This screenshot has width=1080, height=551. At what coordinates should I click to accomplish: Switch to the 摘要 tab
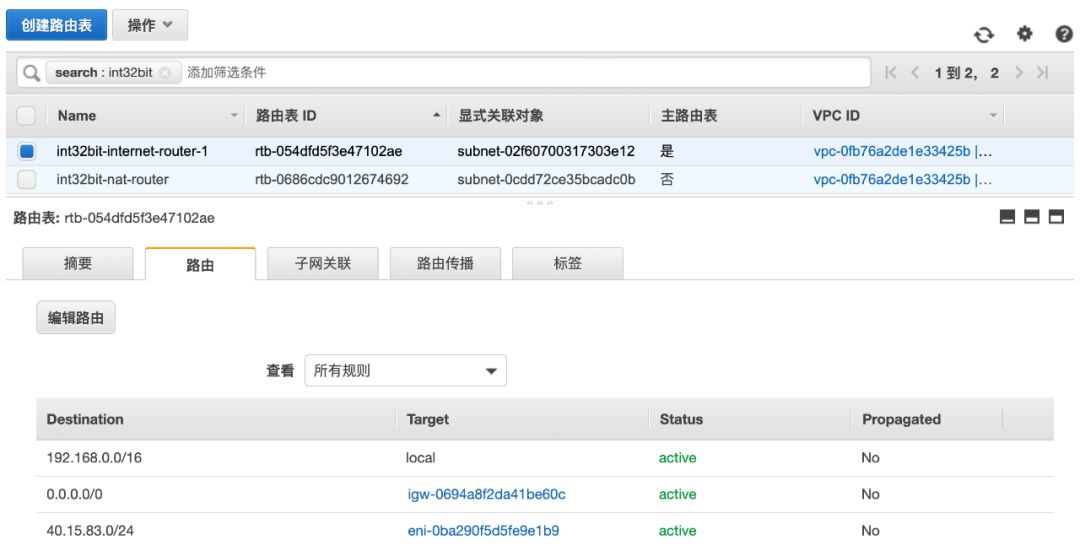click(78, 263)
